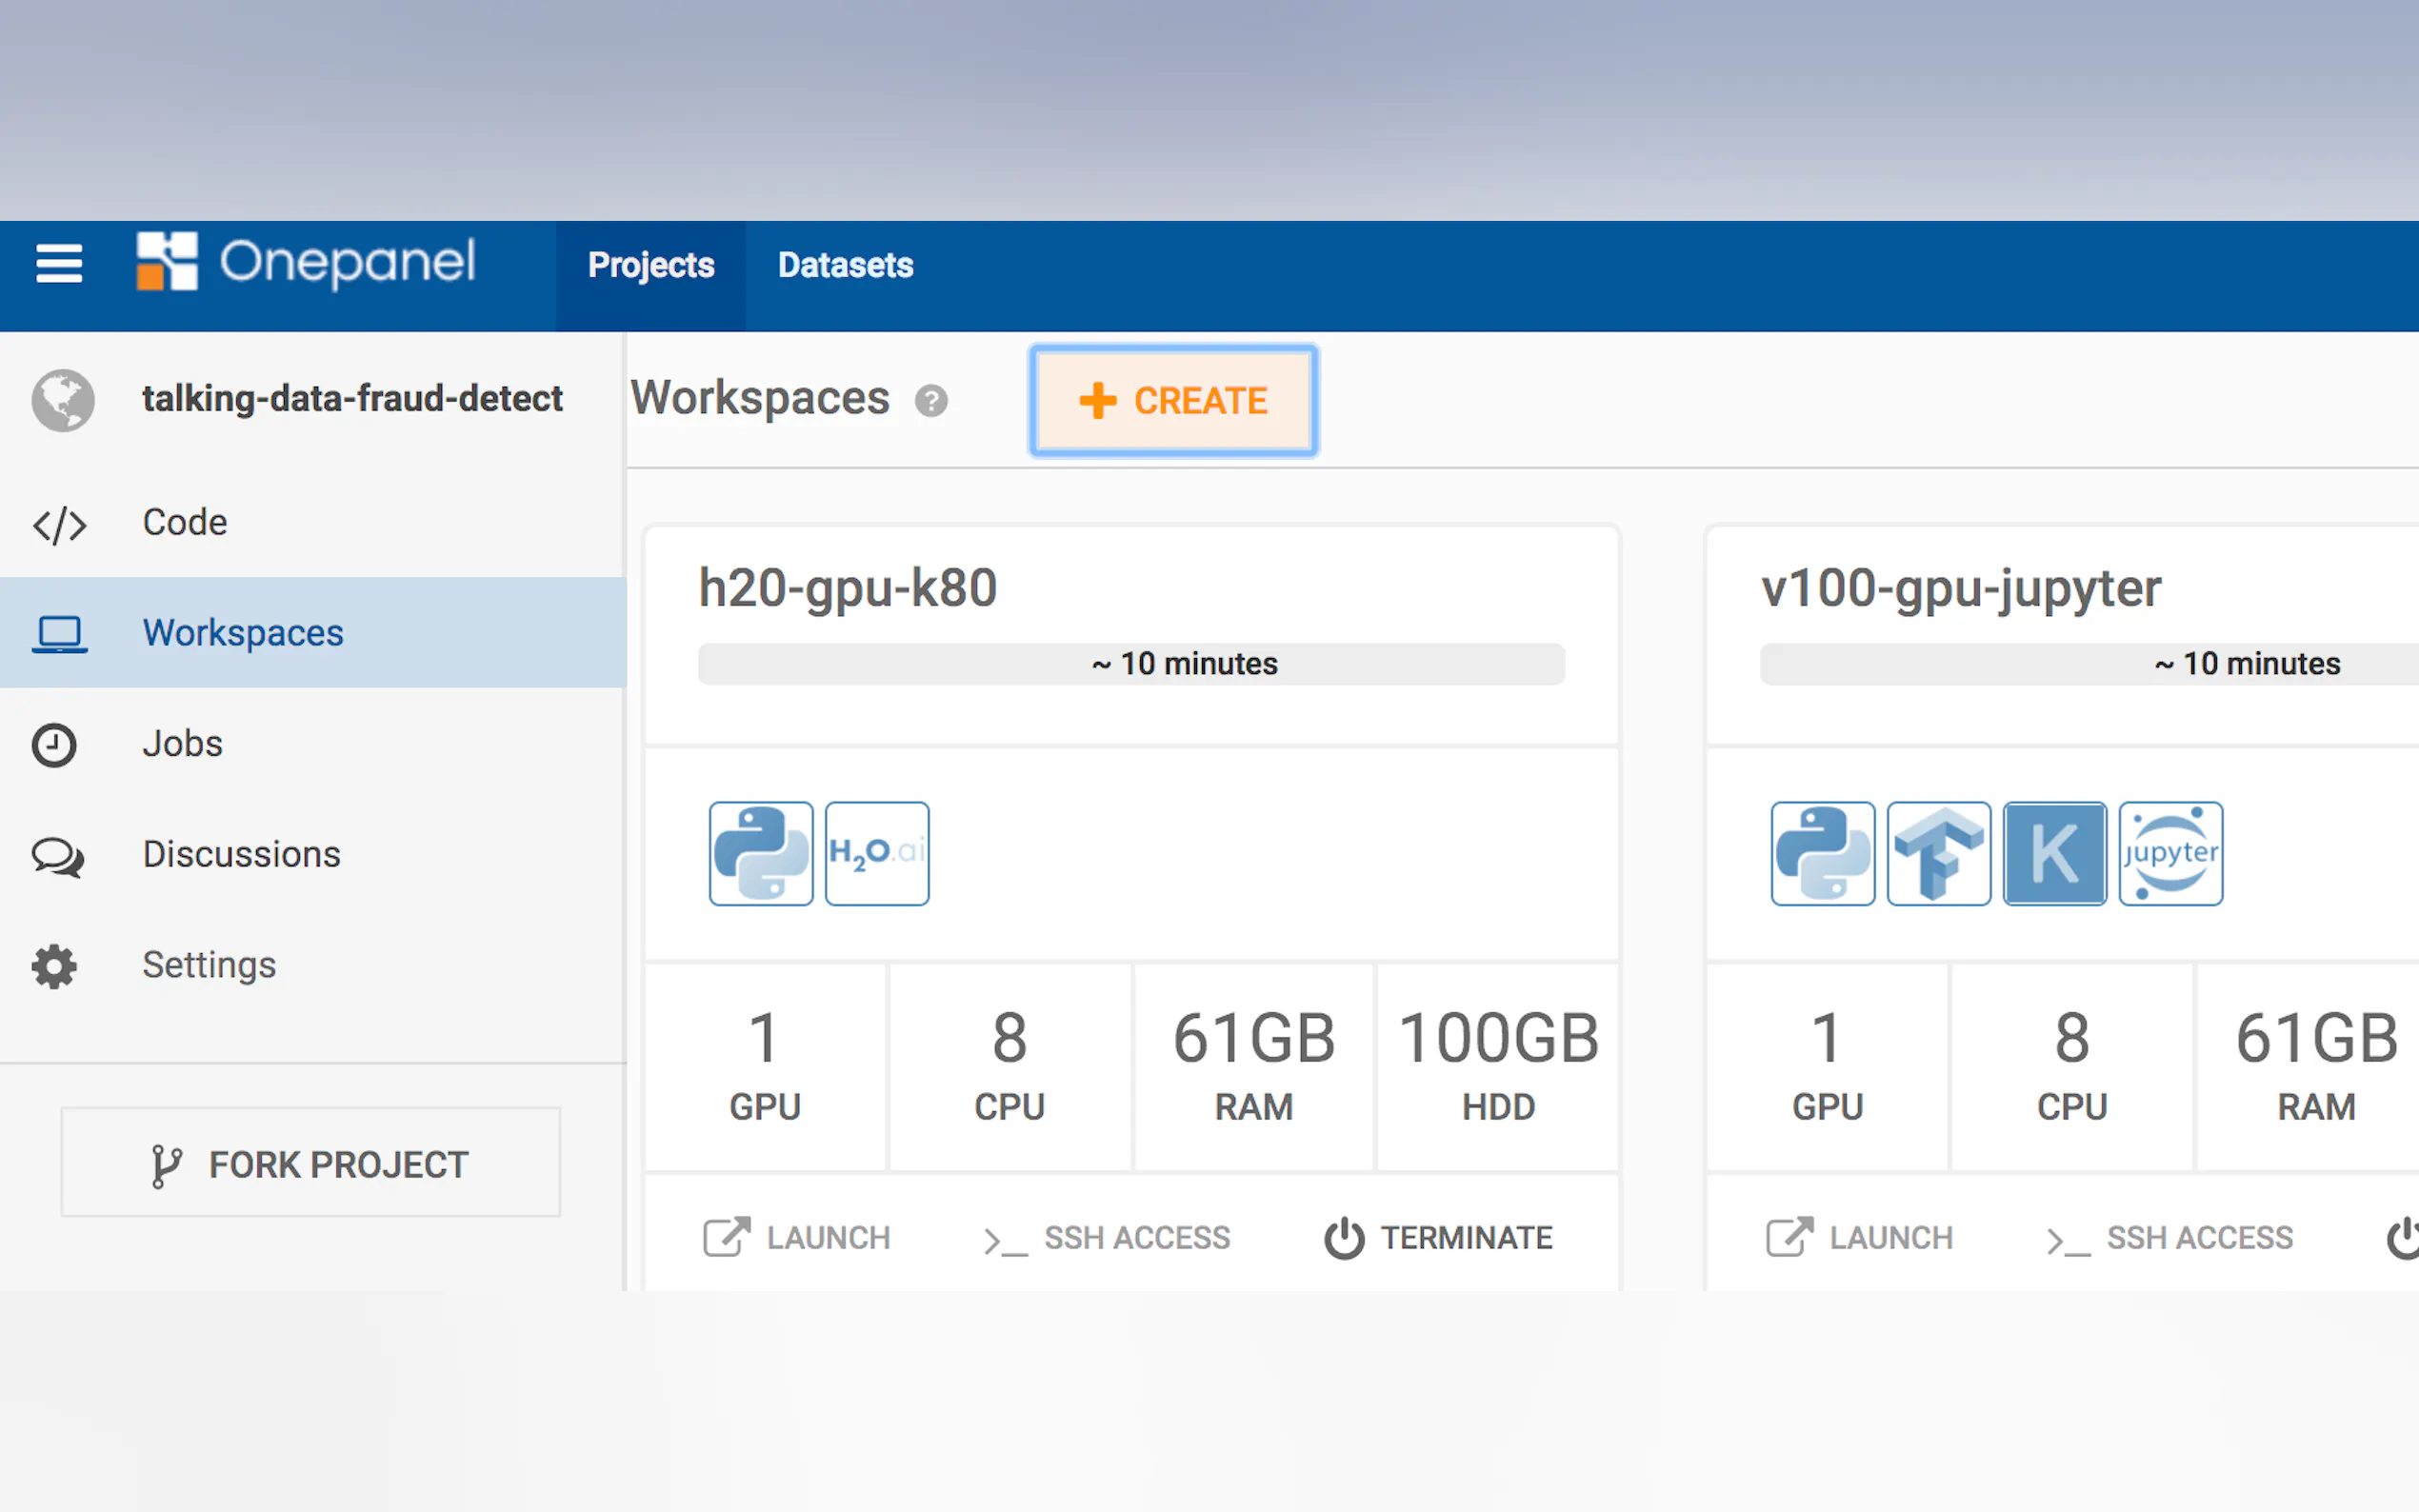Click the H2O.ai icon
The width and height of the screenshot is (2419, 1512).
(x=877, y=853)
